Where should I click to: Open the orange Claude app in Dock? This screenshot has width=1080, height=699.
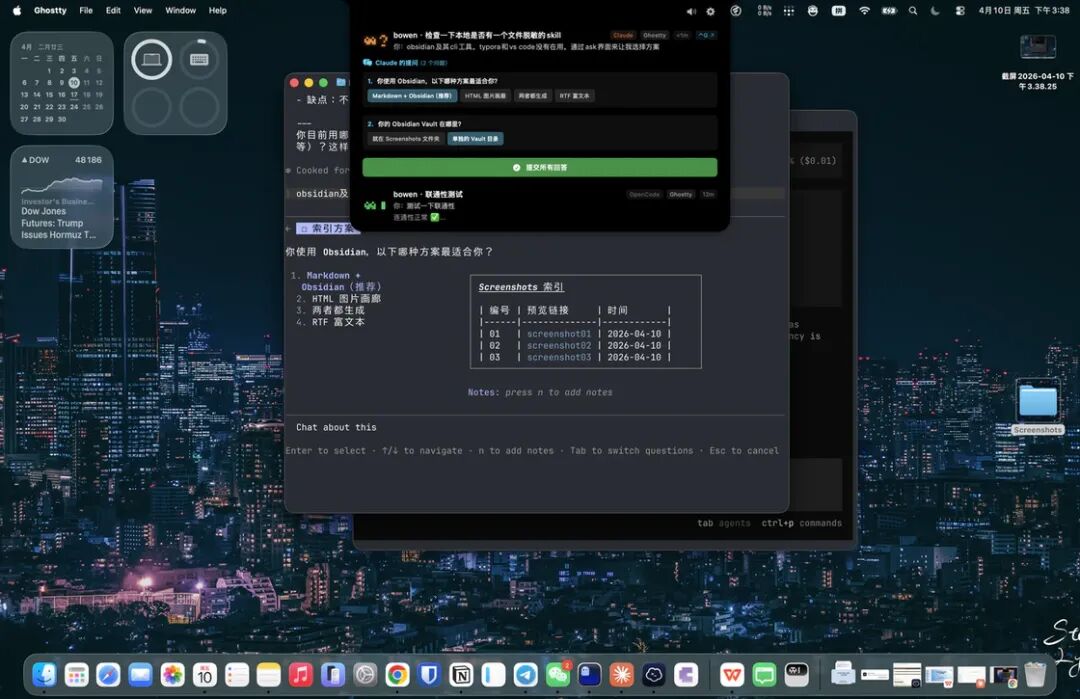[x=621, y=675]
